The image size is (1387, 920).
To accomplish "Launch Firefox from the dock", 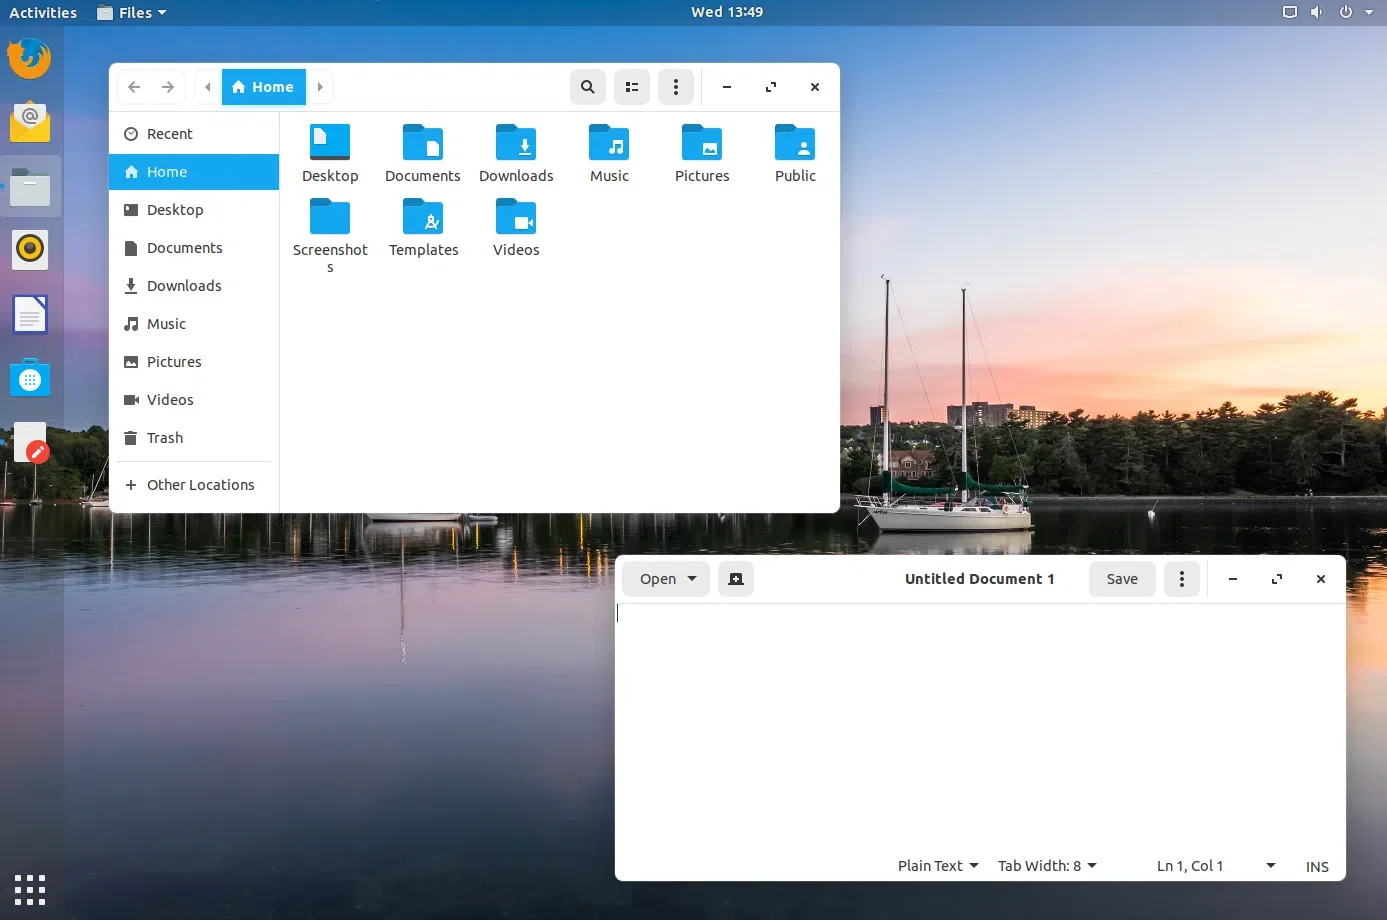I will pos(30,59).
